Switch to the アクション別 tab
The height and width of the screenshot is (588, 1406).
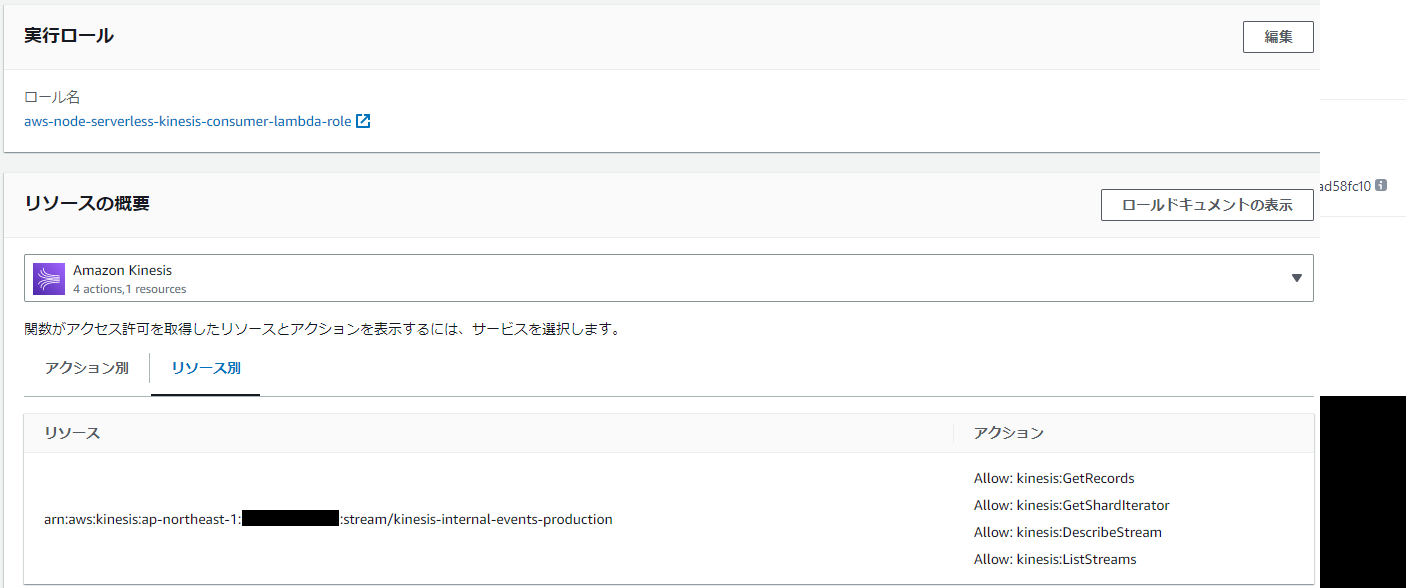(x=87, y=368)
